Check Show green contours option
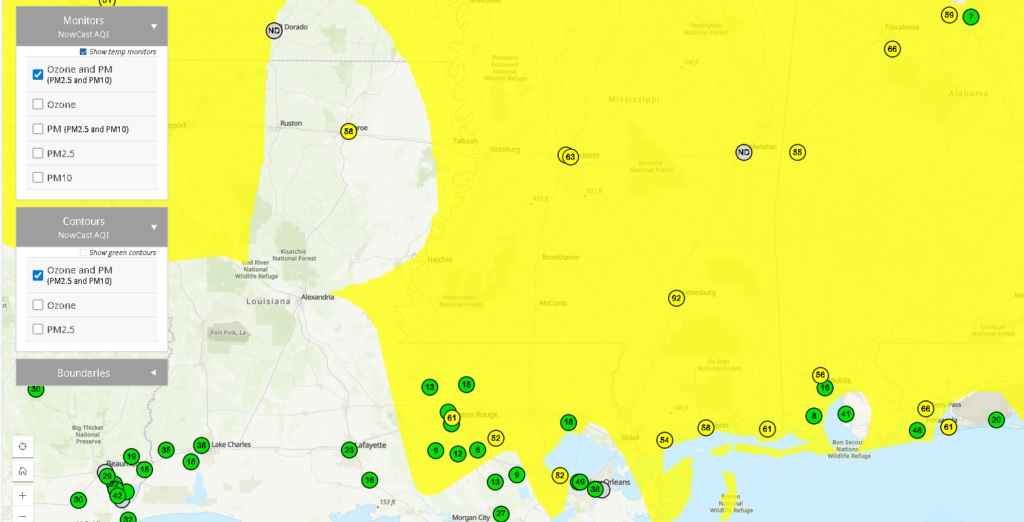 coord(83,253)
